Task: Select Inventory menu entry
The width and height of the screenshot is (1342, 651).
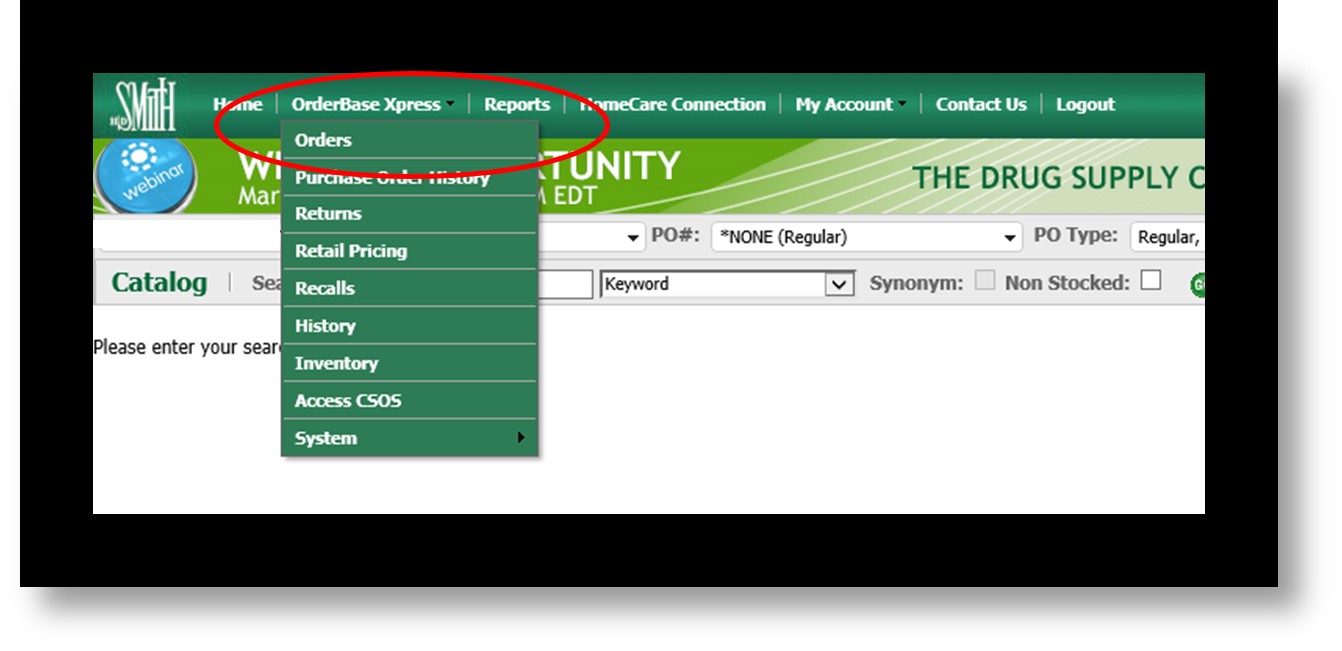Action: point(410,363)
